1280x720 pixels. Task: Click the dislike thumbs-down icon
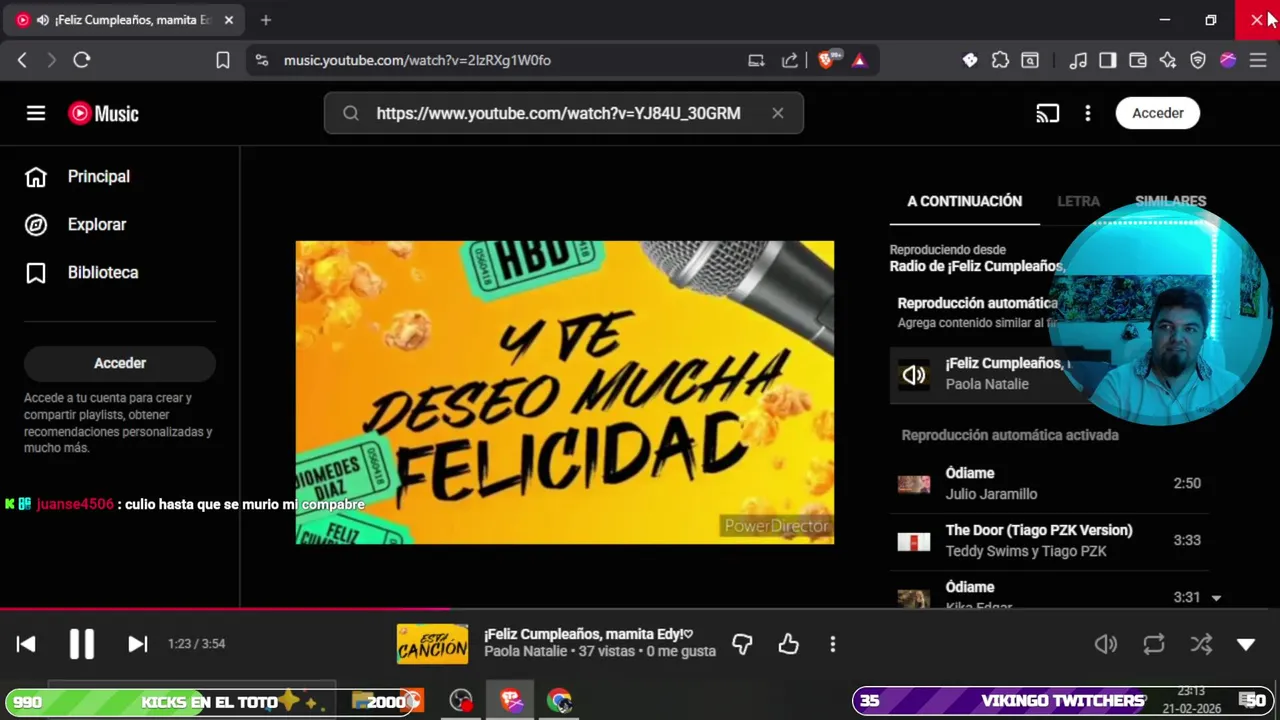pos(742,644)
